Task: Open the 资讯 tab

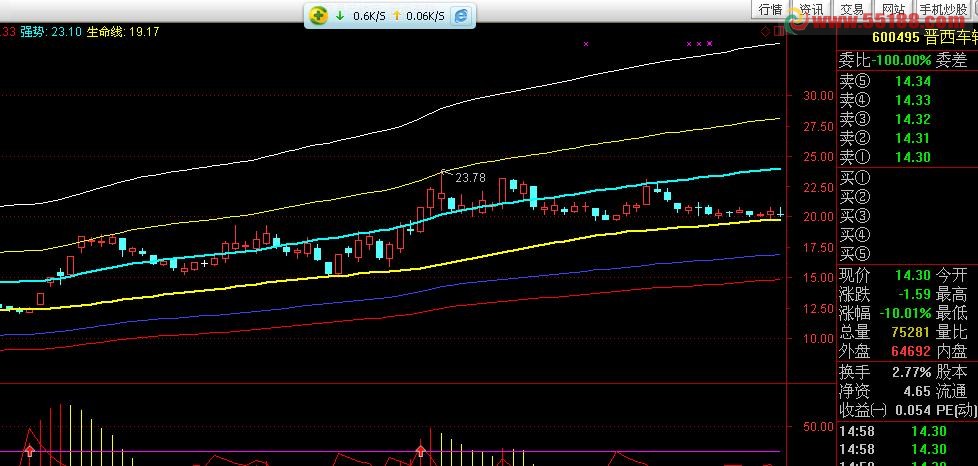Action: pos(811,9)
